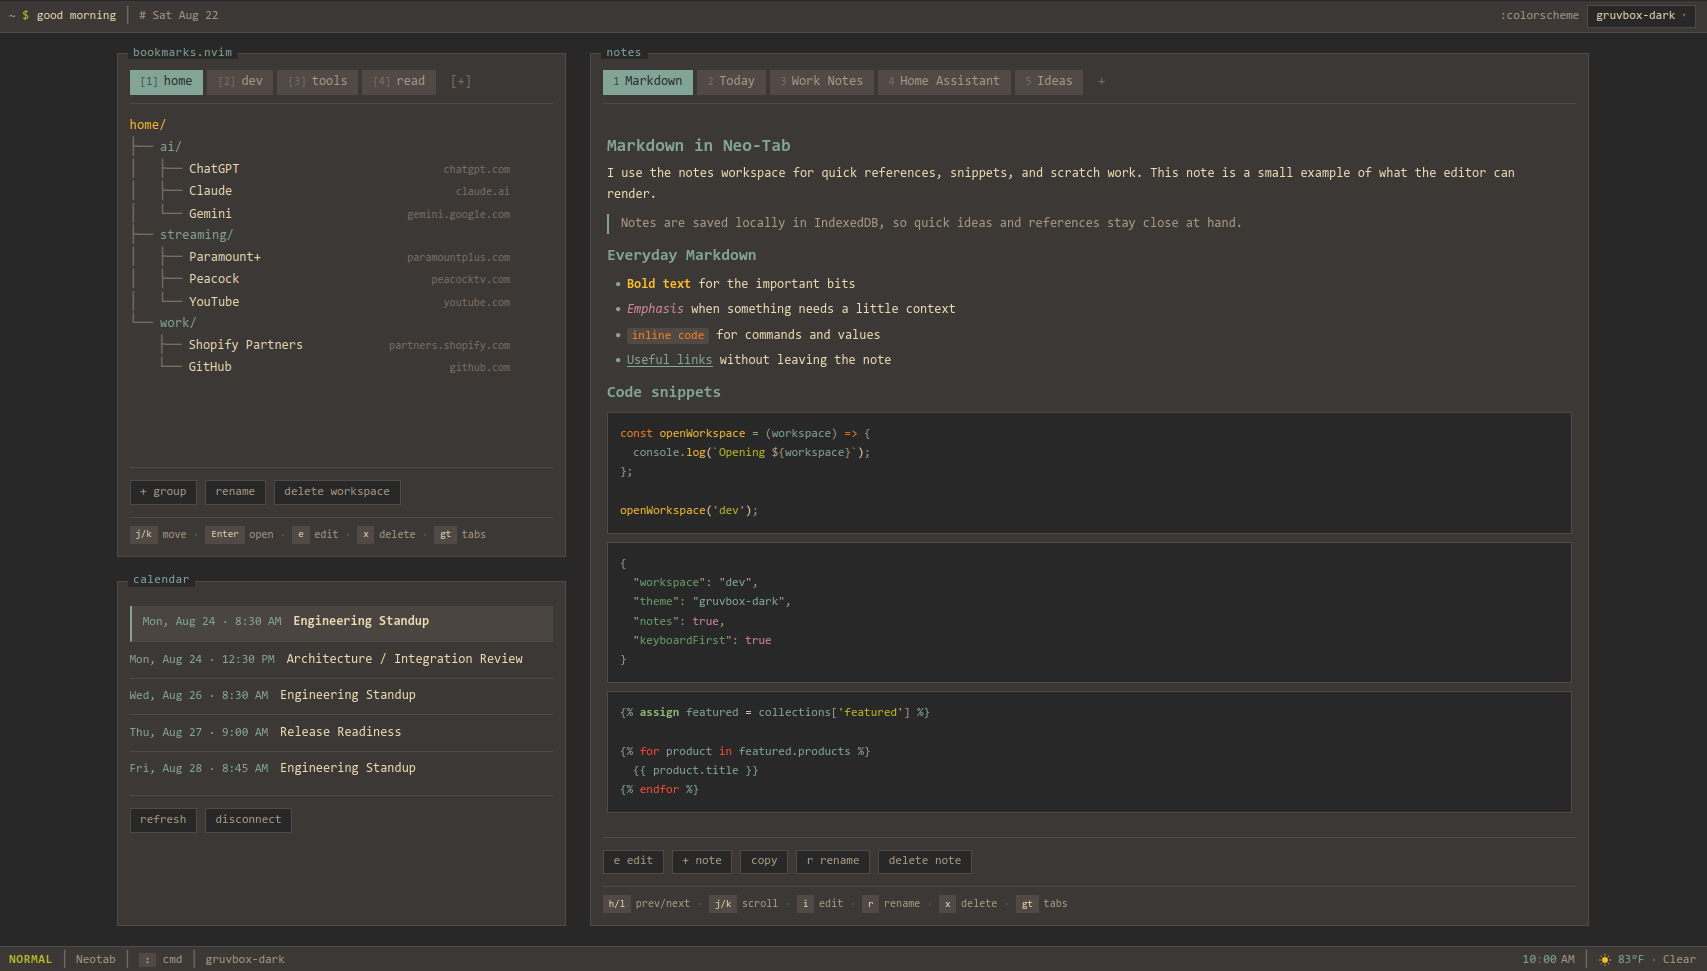Select the home/ root folder

pyautogui.click(x=147, y=125)
